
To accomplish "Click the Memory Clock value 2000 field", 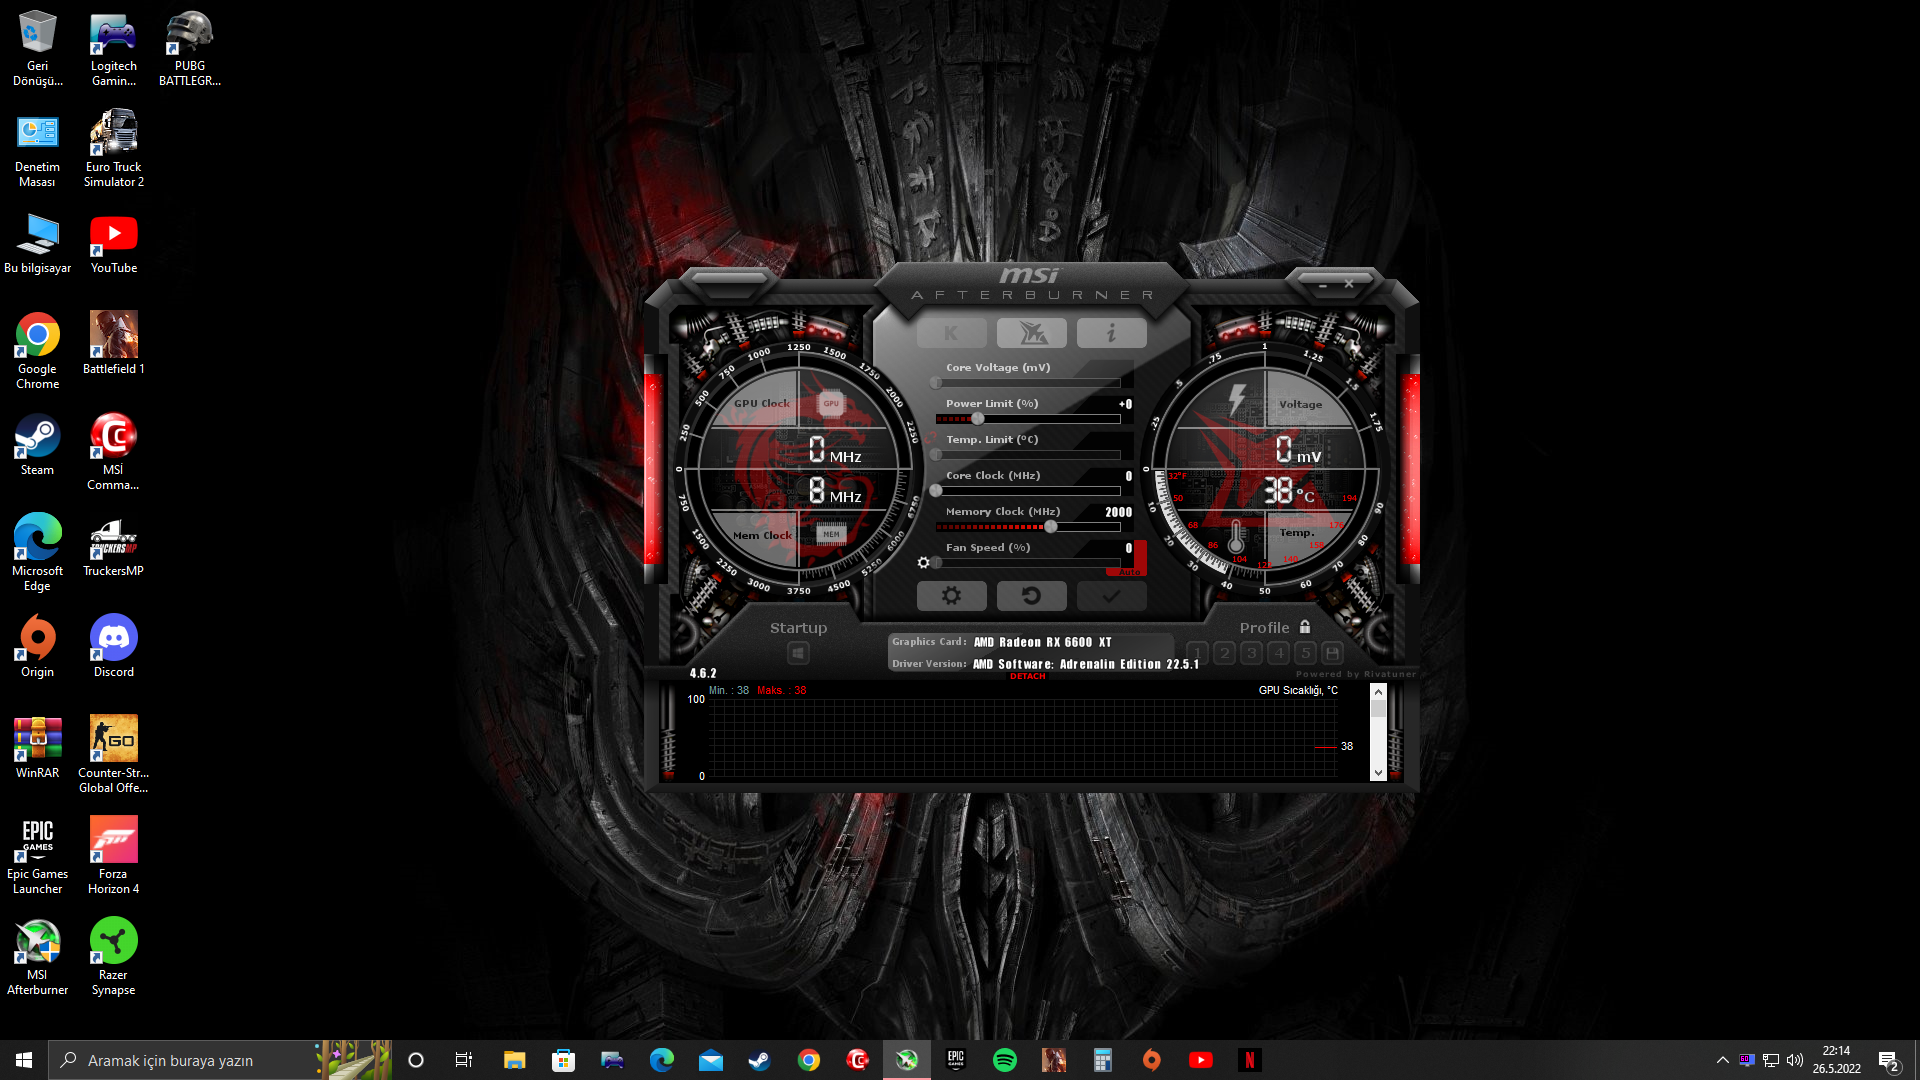I will [x=1118, y=512].
